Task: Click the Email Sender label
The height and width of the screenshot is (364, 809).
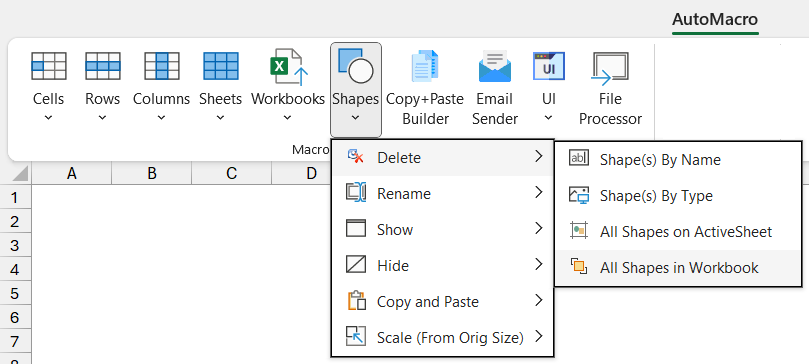Action: tap(495, 109)
